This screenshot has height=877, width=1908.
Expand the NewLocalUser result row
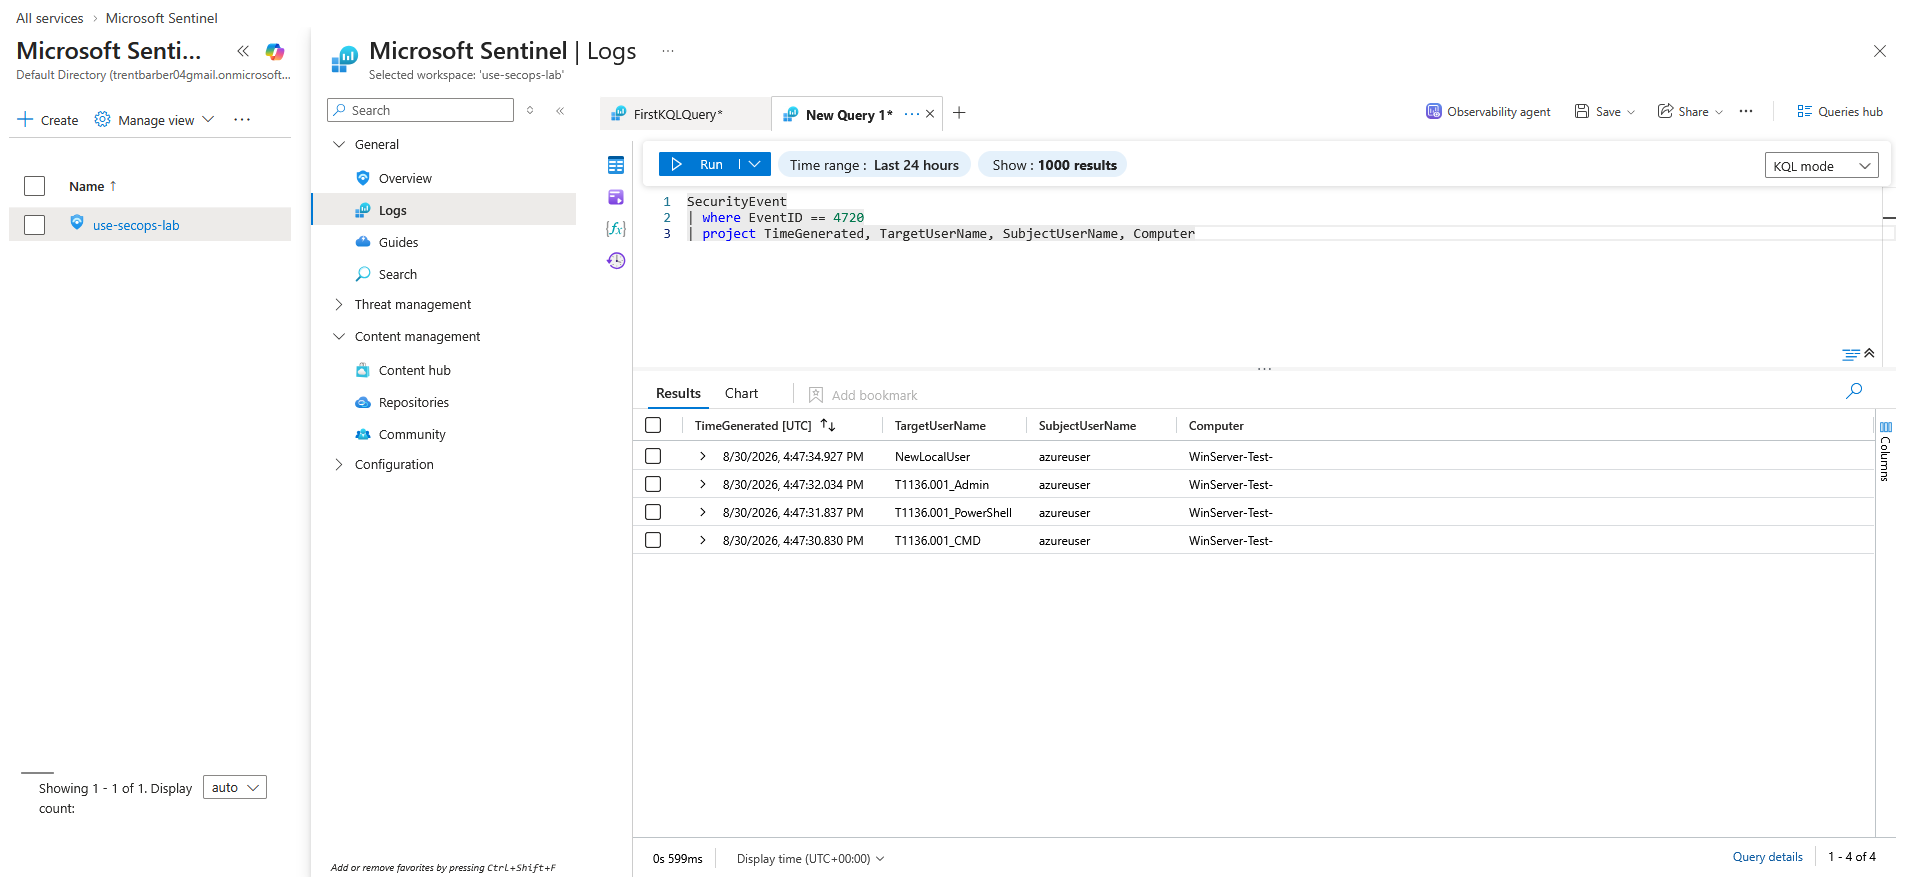(702, 456)
